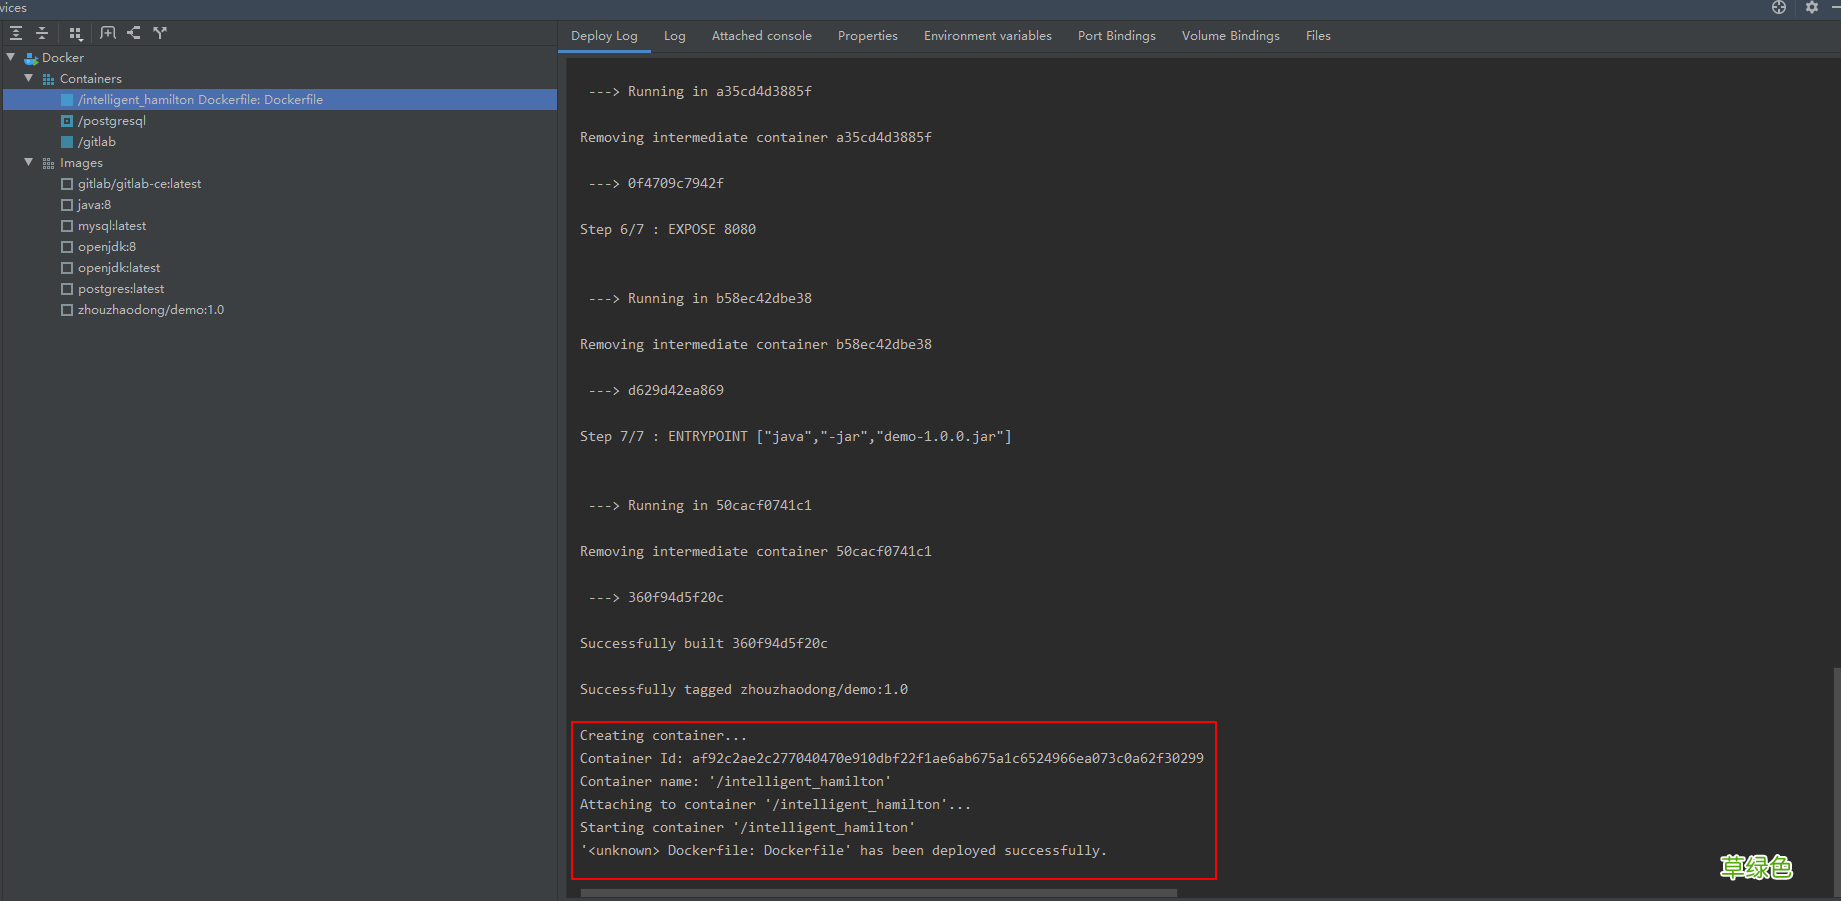Select the mysql:latest image entry
Image resolution: width=1841 pixels, height=901 pixels.
pos(112,226)
